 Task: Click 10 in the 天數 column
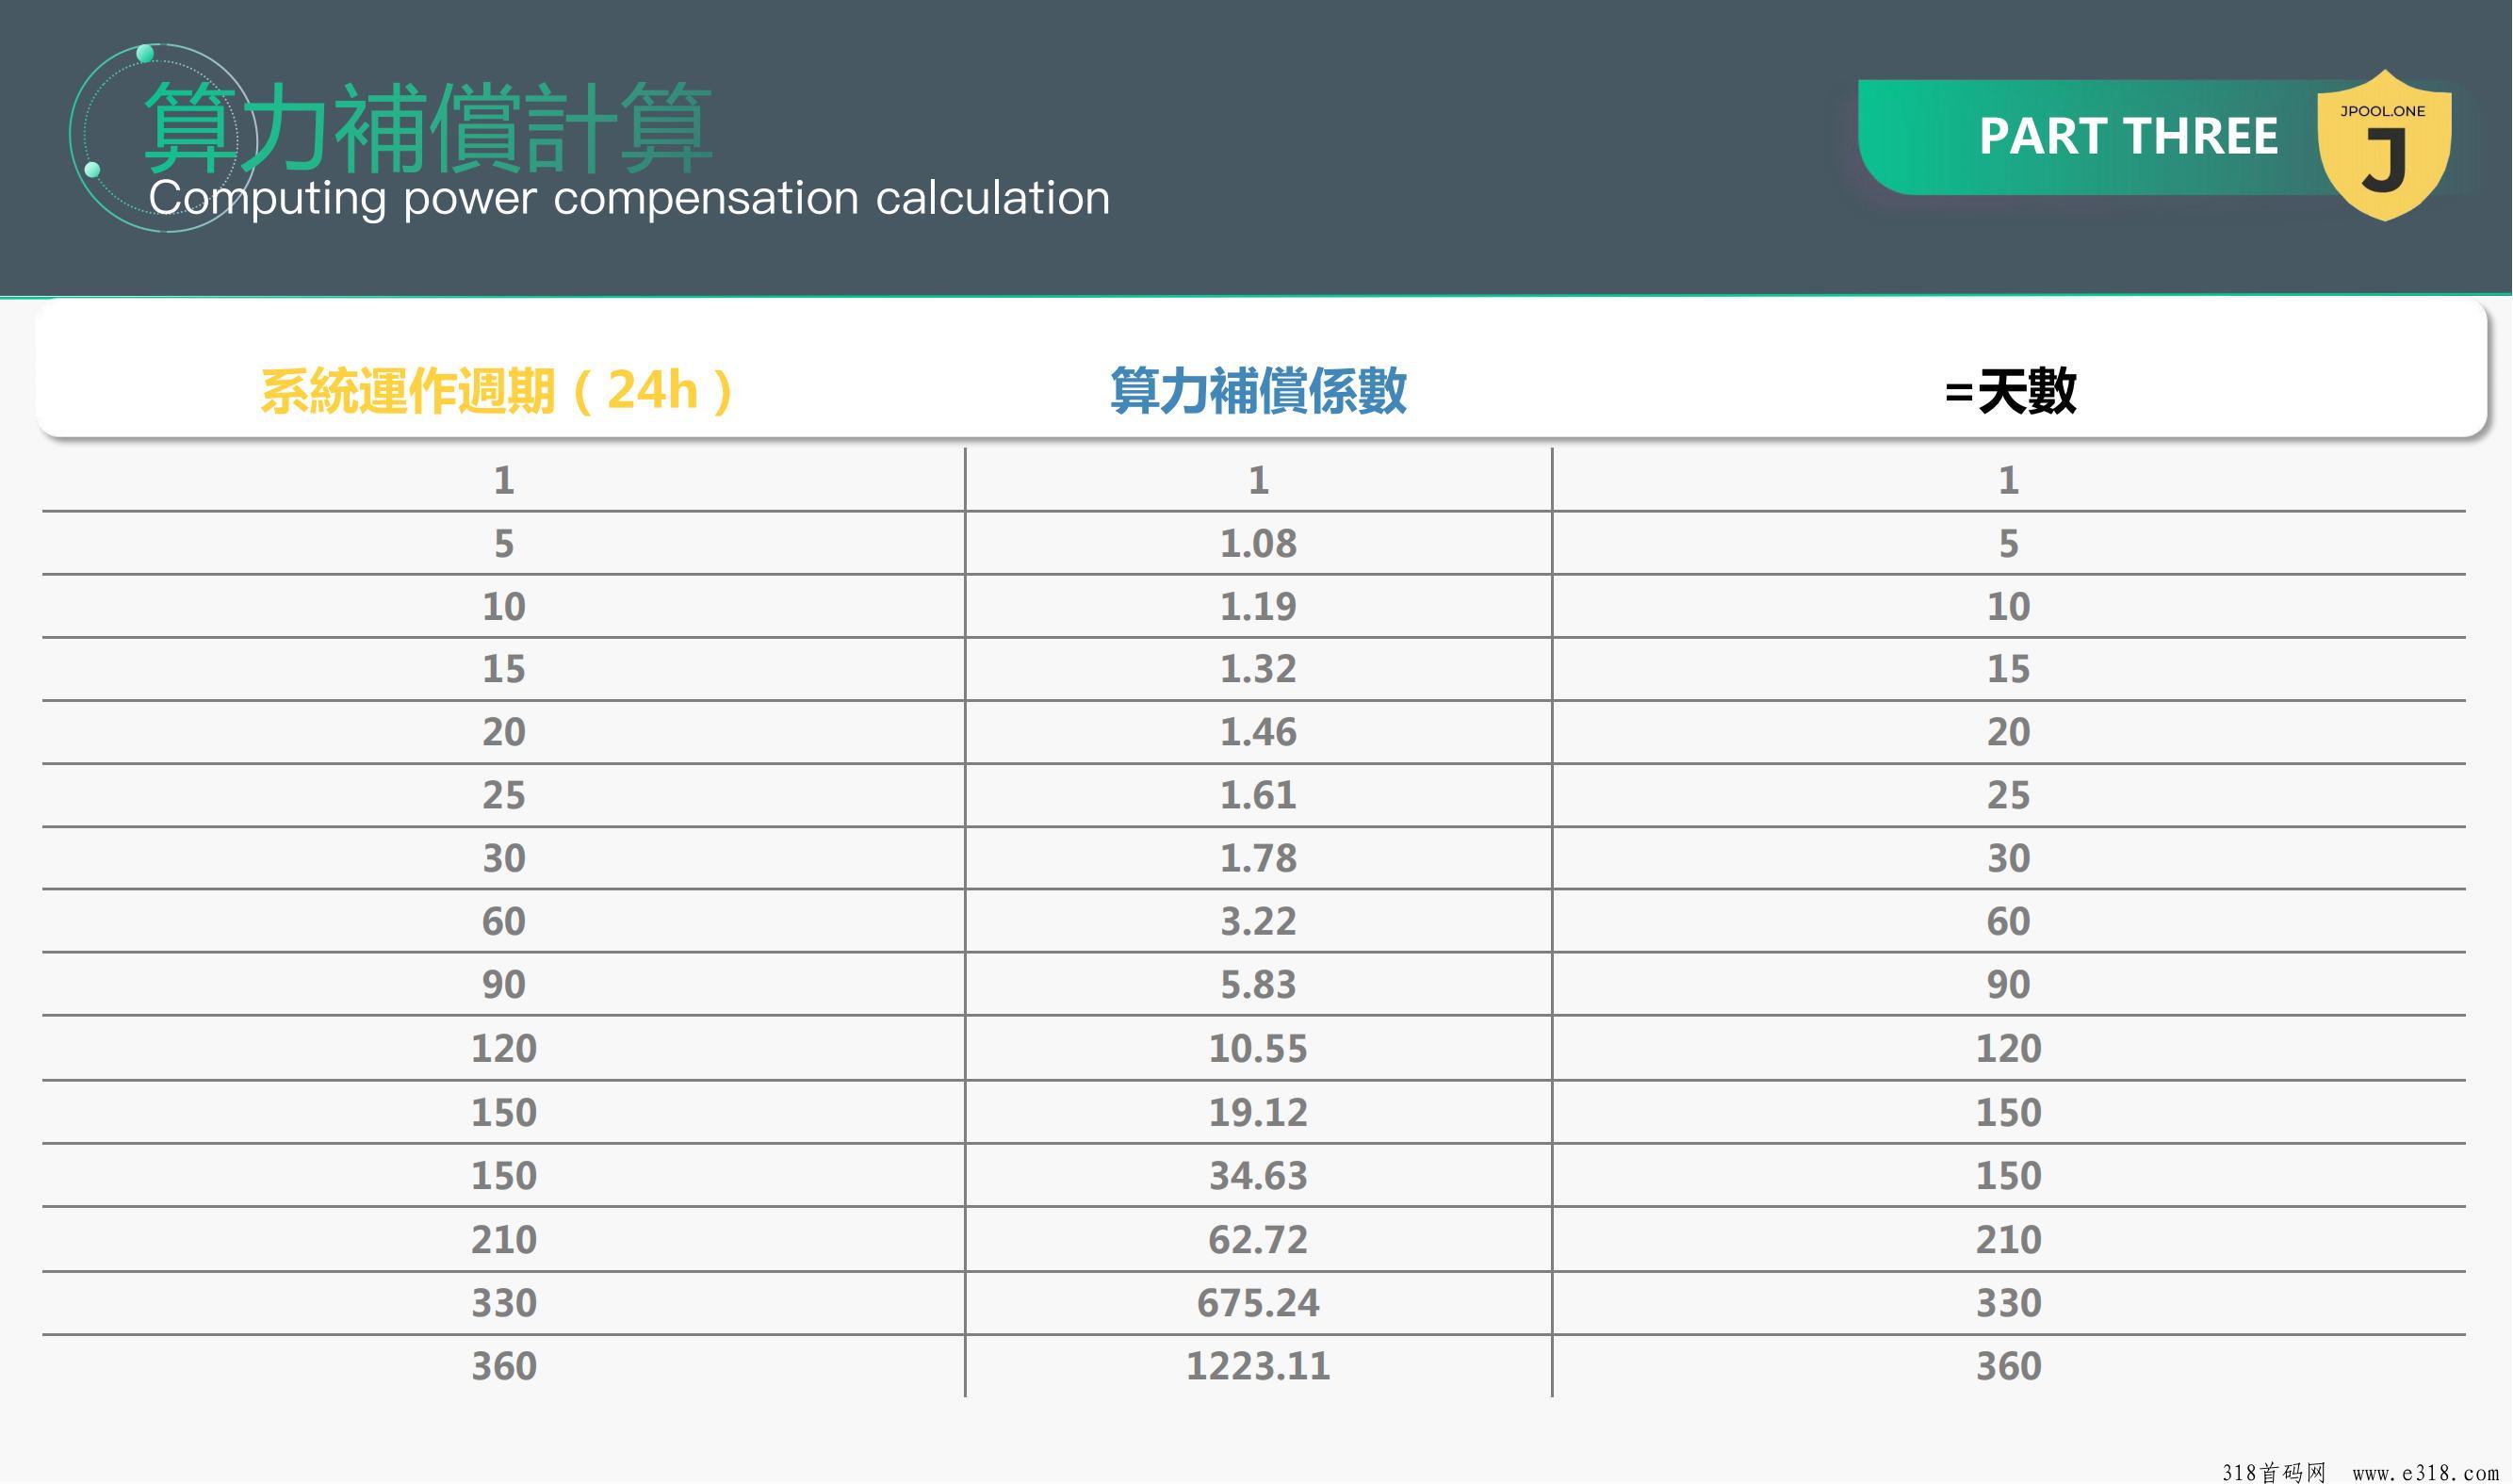(x=2008, y=606)
